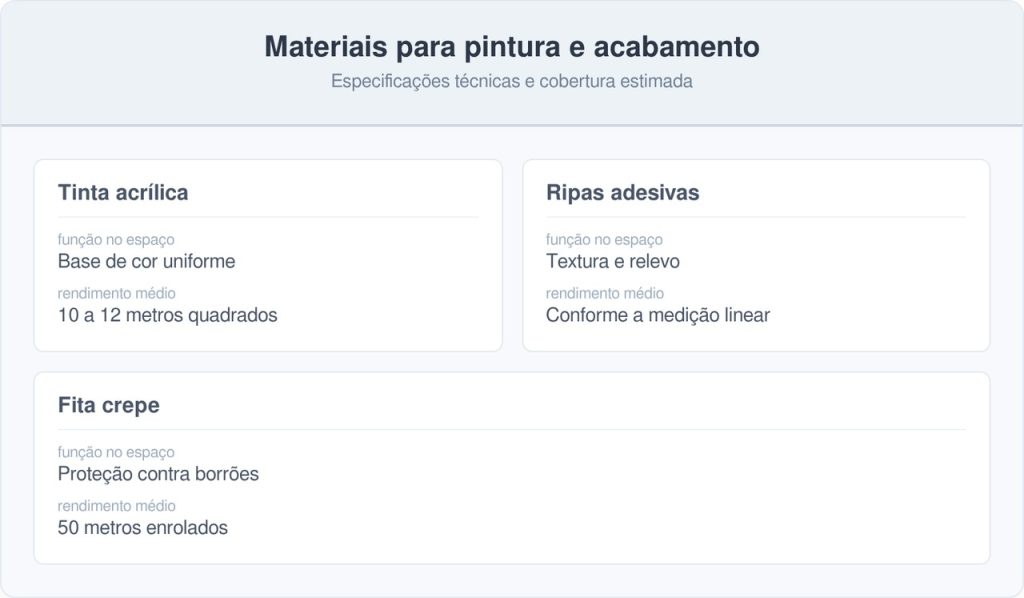This screenshot has width=1024, height=598.
Task: Click the divider line below "Fita crepe" heading
Action: 511,430
